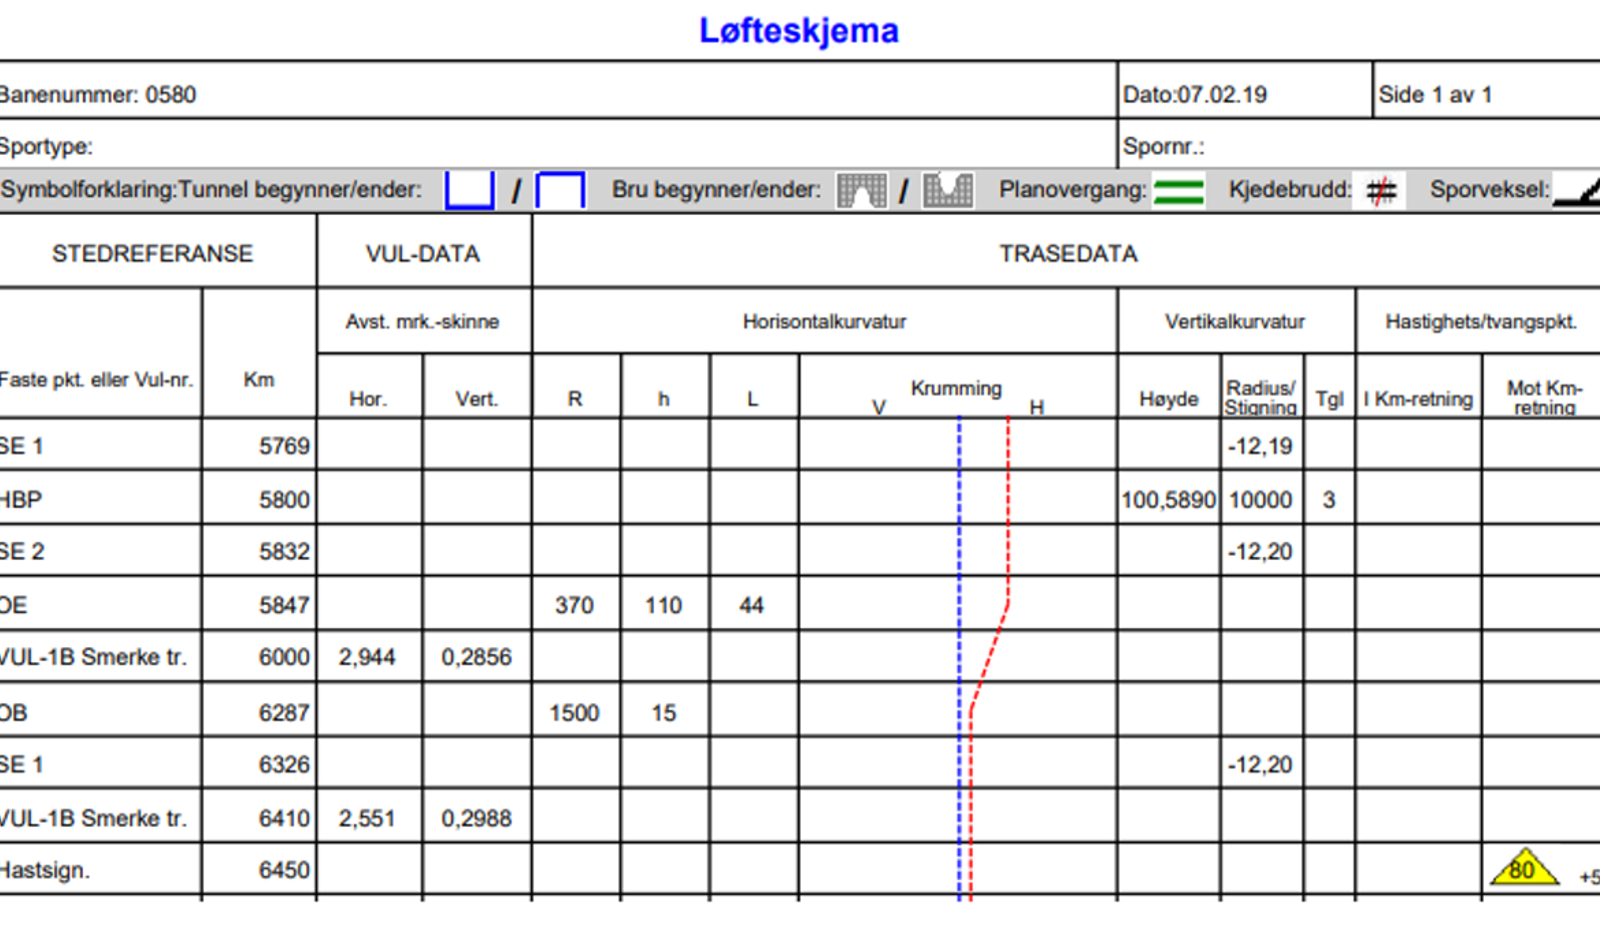Click the Hastighets/tvangspkt. subheader
1600x947 pixels.
click(1481, 322)
